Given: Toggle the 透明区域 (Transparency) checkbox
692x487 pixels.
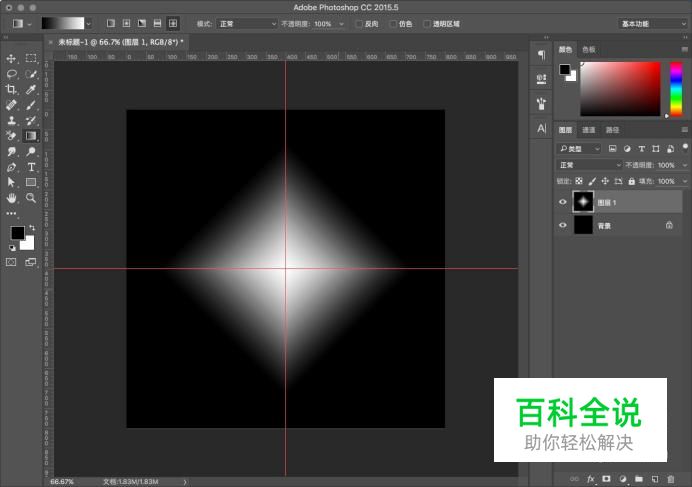Looking at the screenshot, I should pos(427,23).
